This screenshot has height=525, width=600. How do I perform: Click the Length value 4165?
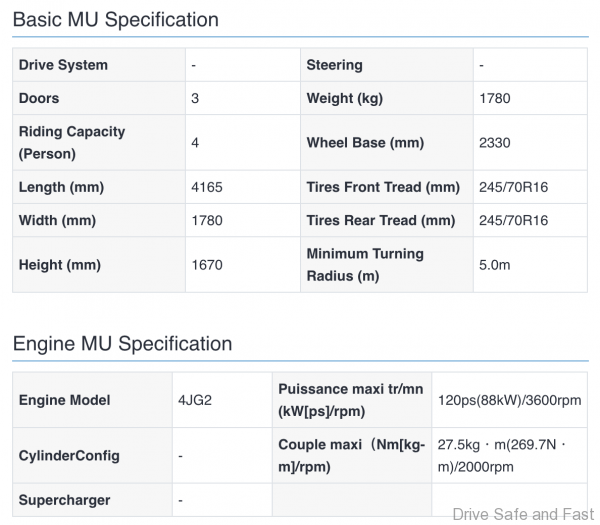pyautogui.click(x=207, y=187)
